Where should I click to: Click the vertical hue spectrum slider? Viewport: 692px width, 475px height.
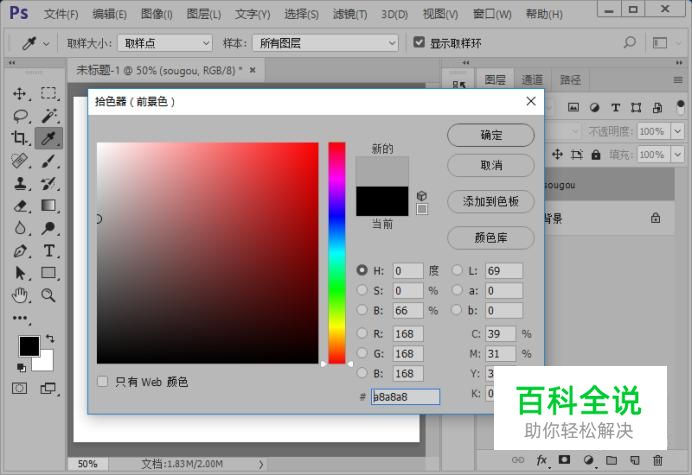pyautogui.click(x=337, y=253)
